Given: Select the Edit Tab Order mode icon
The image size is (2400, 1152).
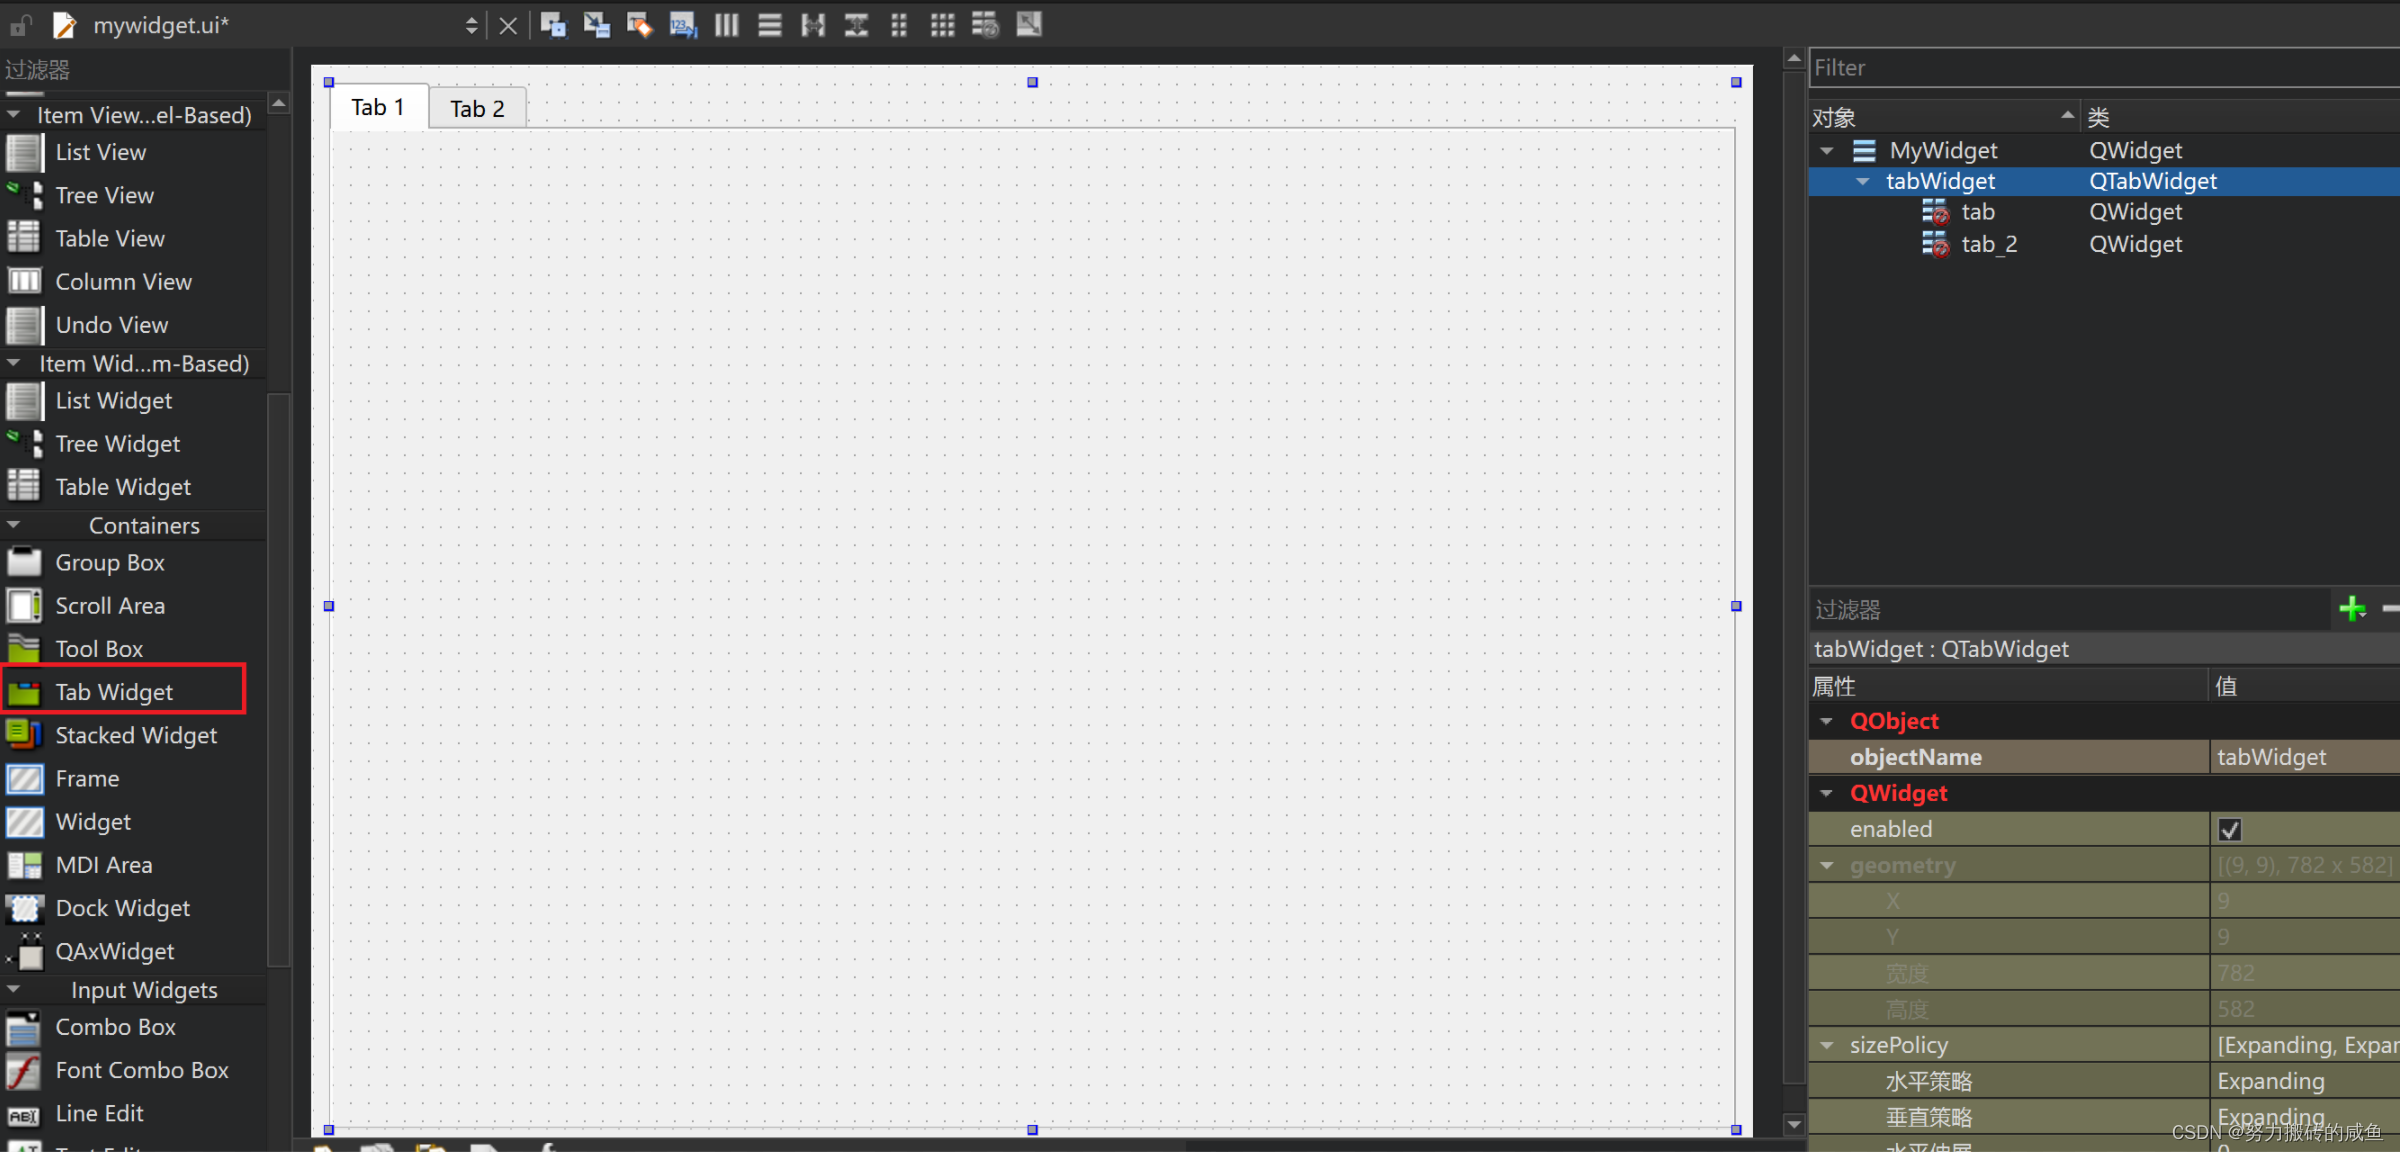Looking at the screenshot, I should click(x=683, y=25).
